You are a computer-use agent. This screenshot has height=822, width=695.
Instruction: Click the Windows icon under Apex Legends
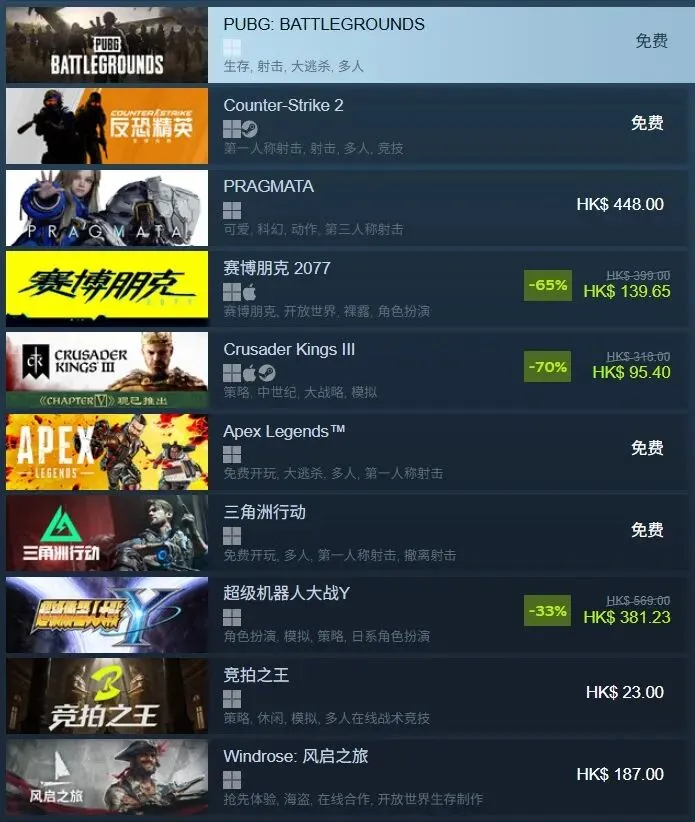coord(232,455)
